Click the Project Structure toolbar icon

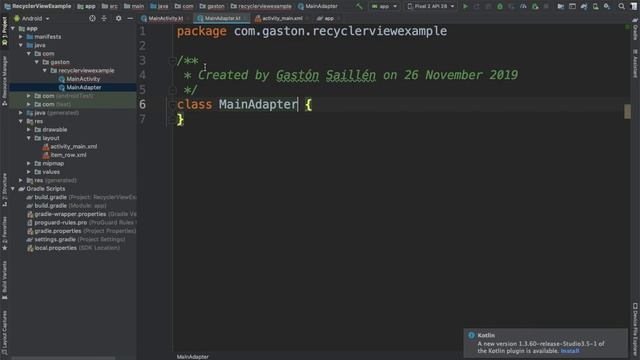561,6
